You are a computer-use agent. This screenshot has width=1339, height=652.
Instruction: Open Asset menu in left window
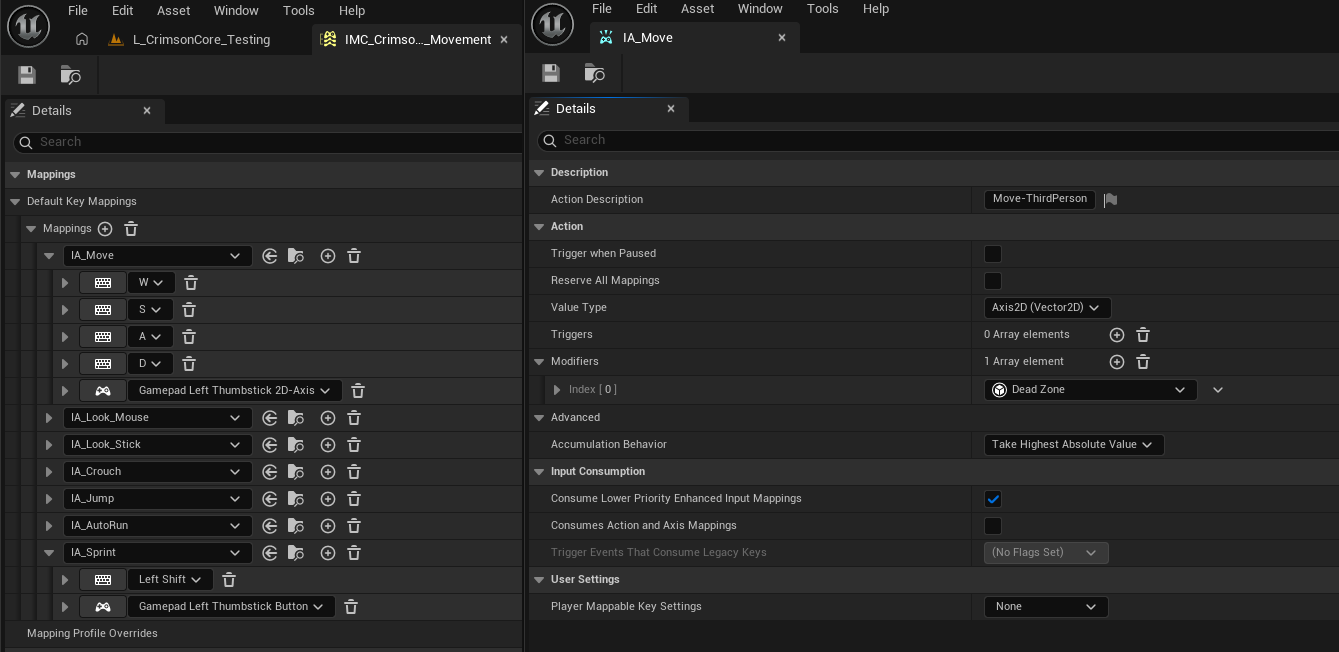coord(173,10)
